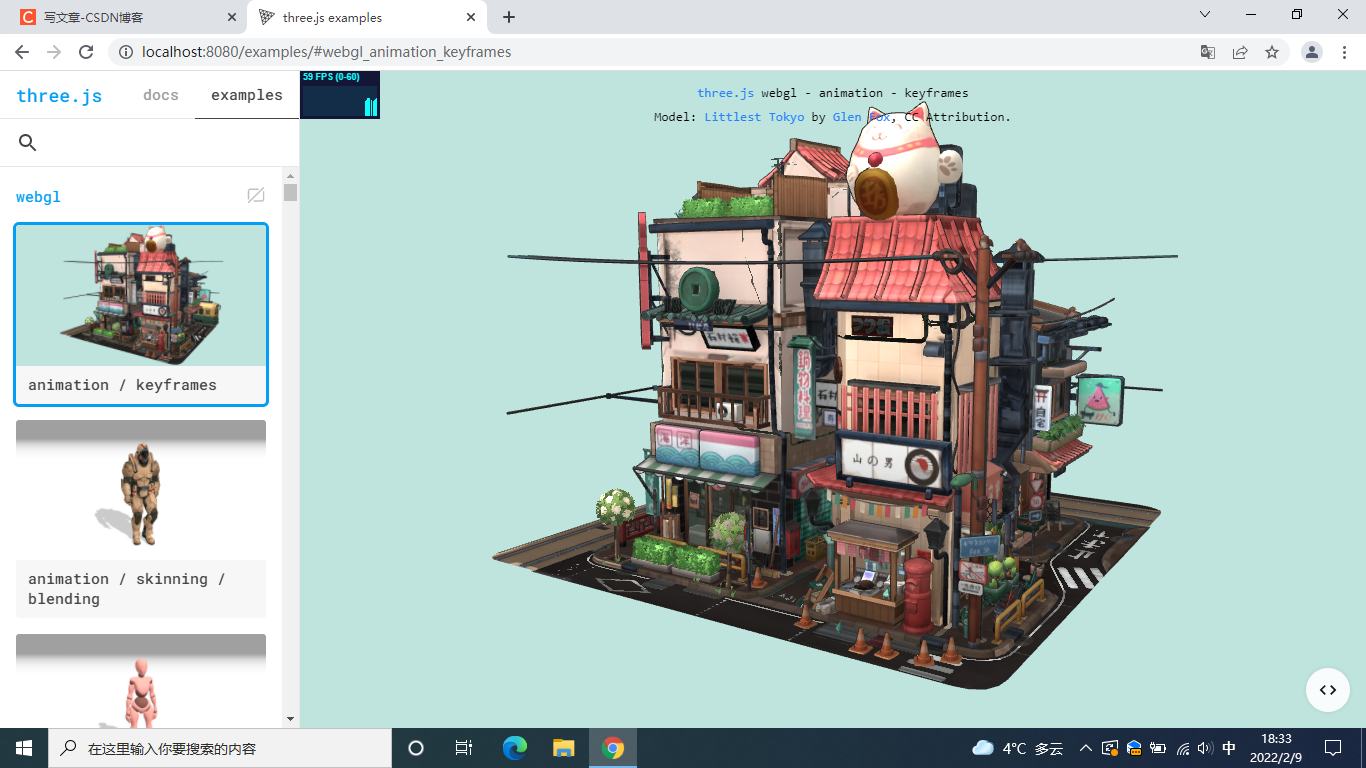Screen dimensions: 1366x768
Task: Open the Chrome profile avatar
Action: 1312,52
